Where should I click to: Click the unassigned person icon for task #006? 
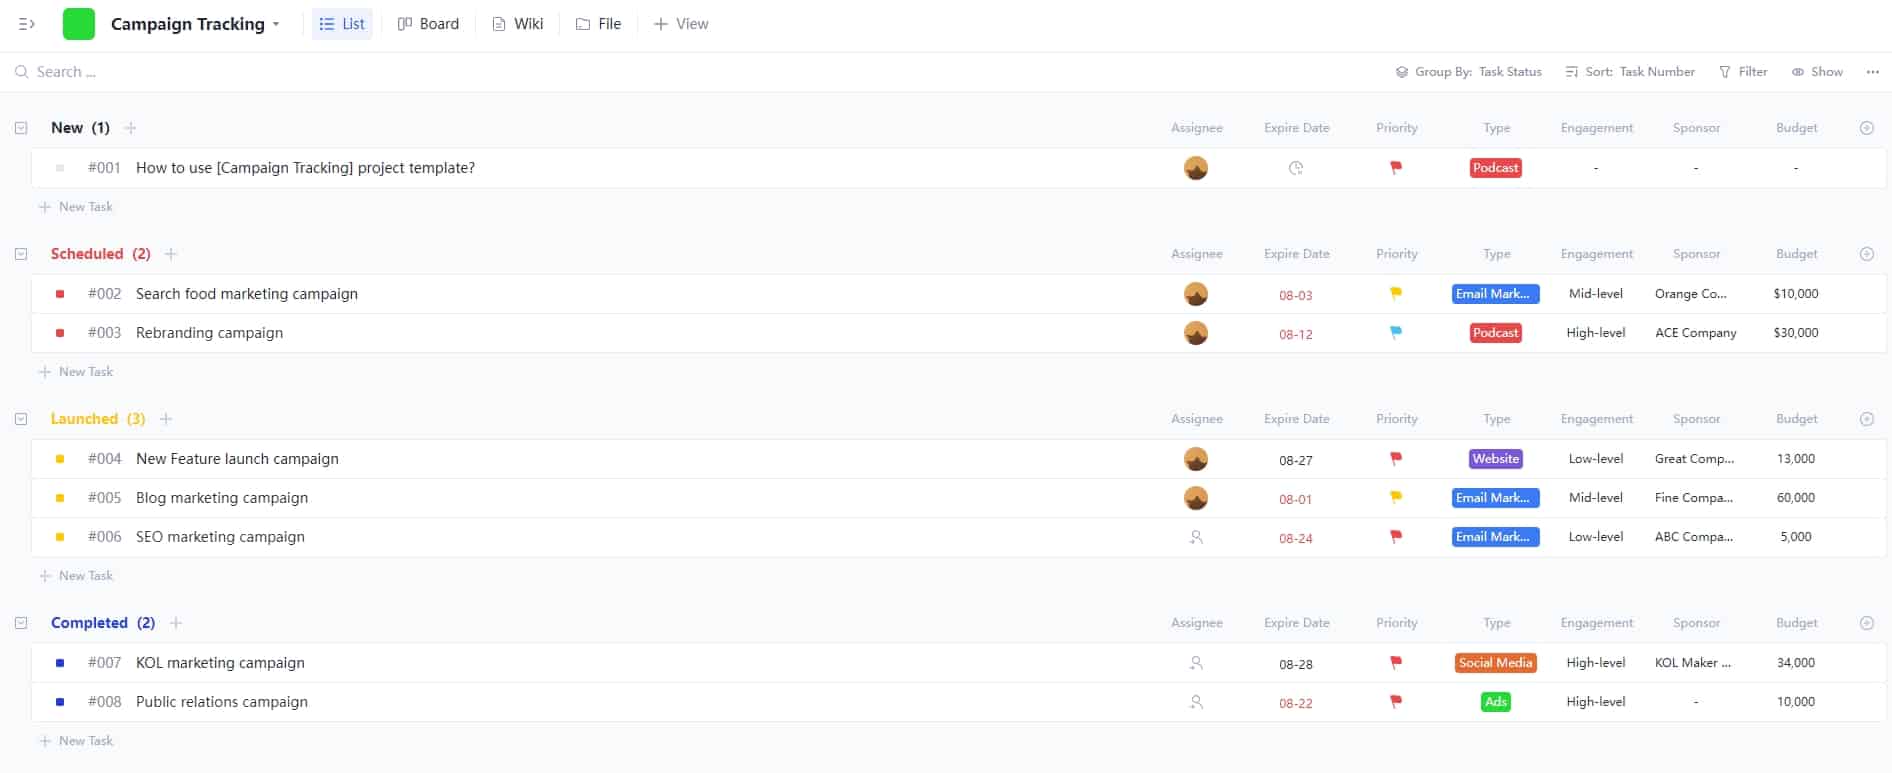point(1196,537)
